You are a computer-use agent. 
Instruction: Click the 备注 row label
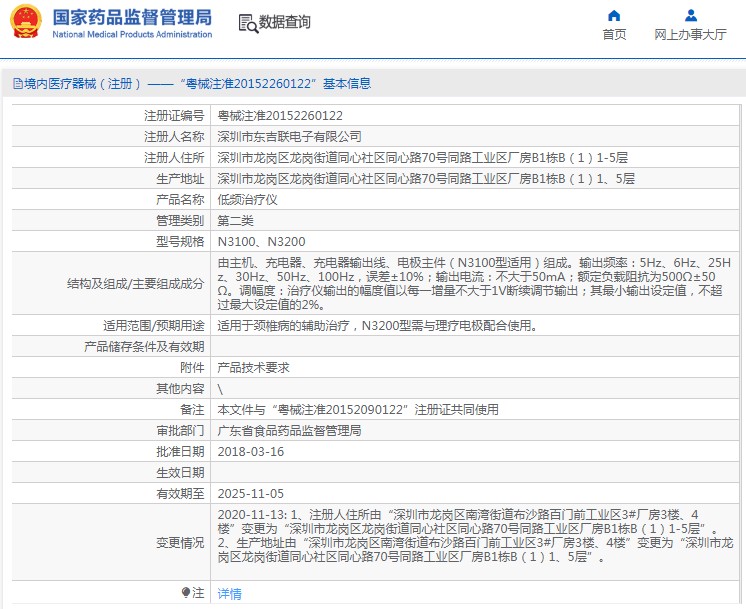tap(192, 409)
